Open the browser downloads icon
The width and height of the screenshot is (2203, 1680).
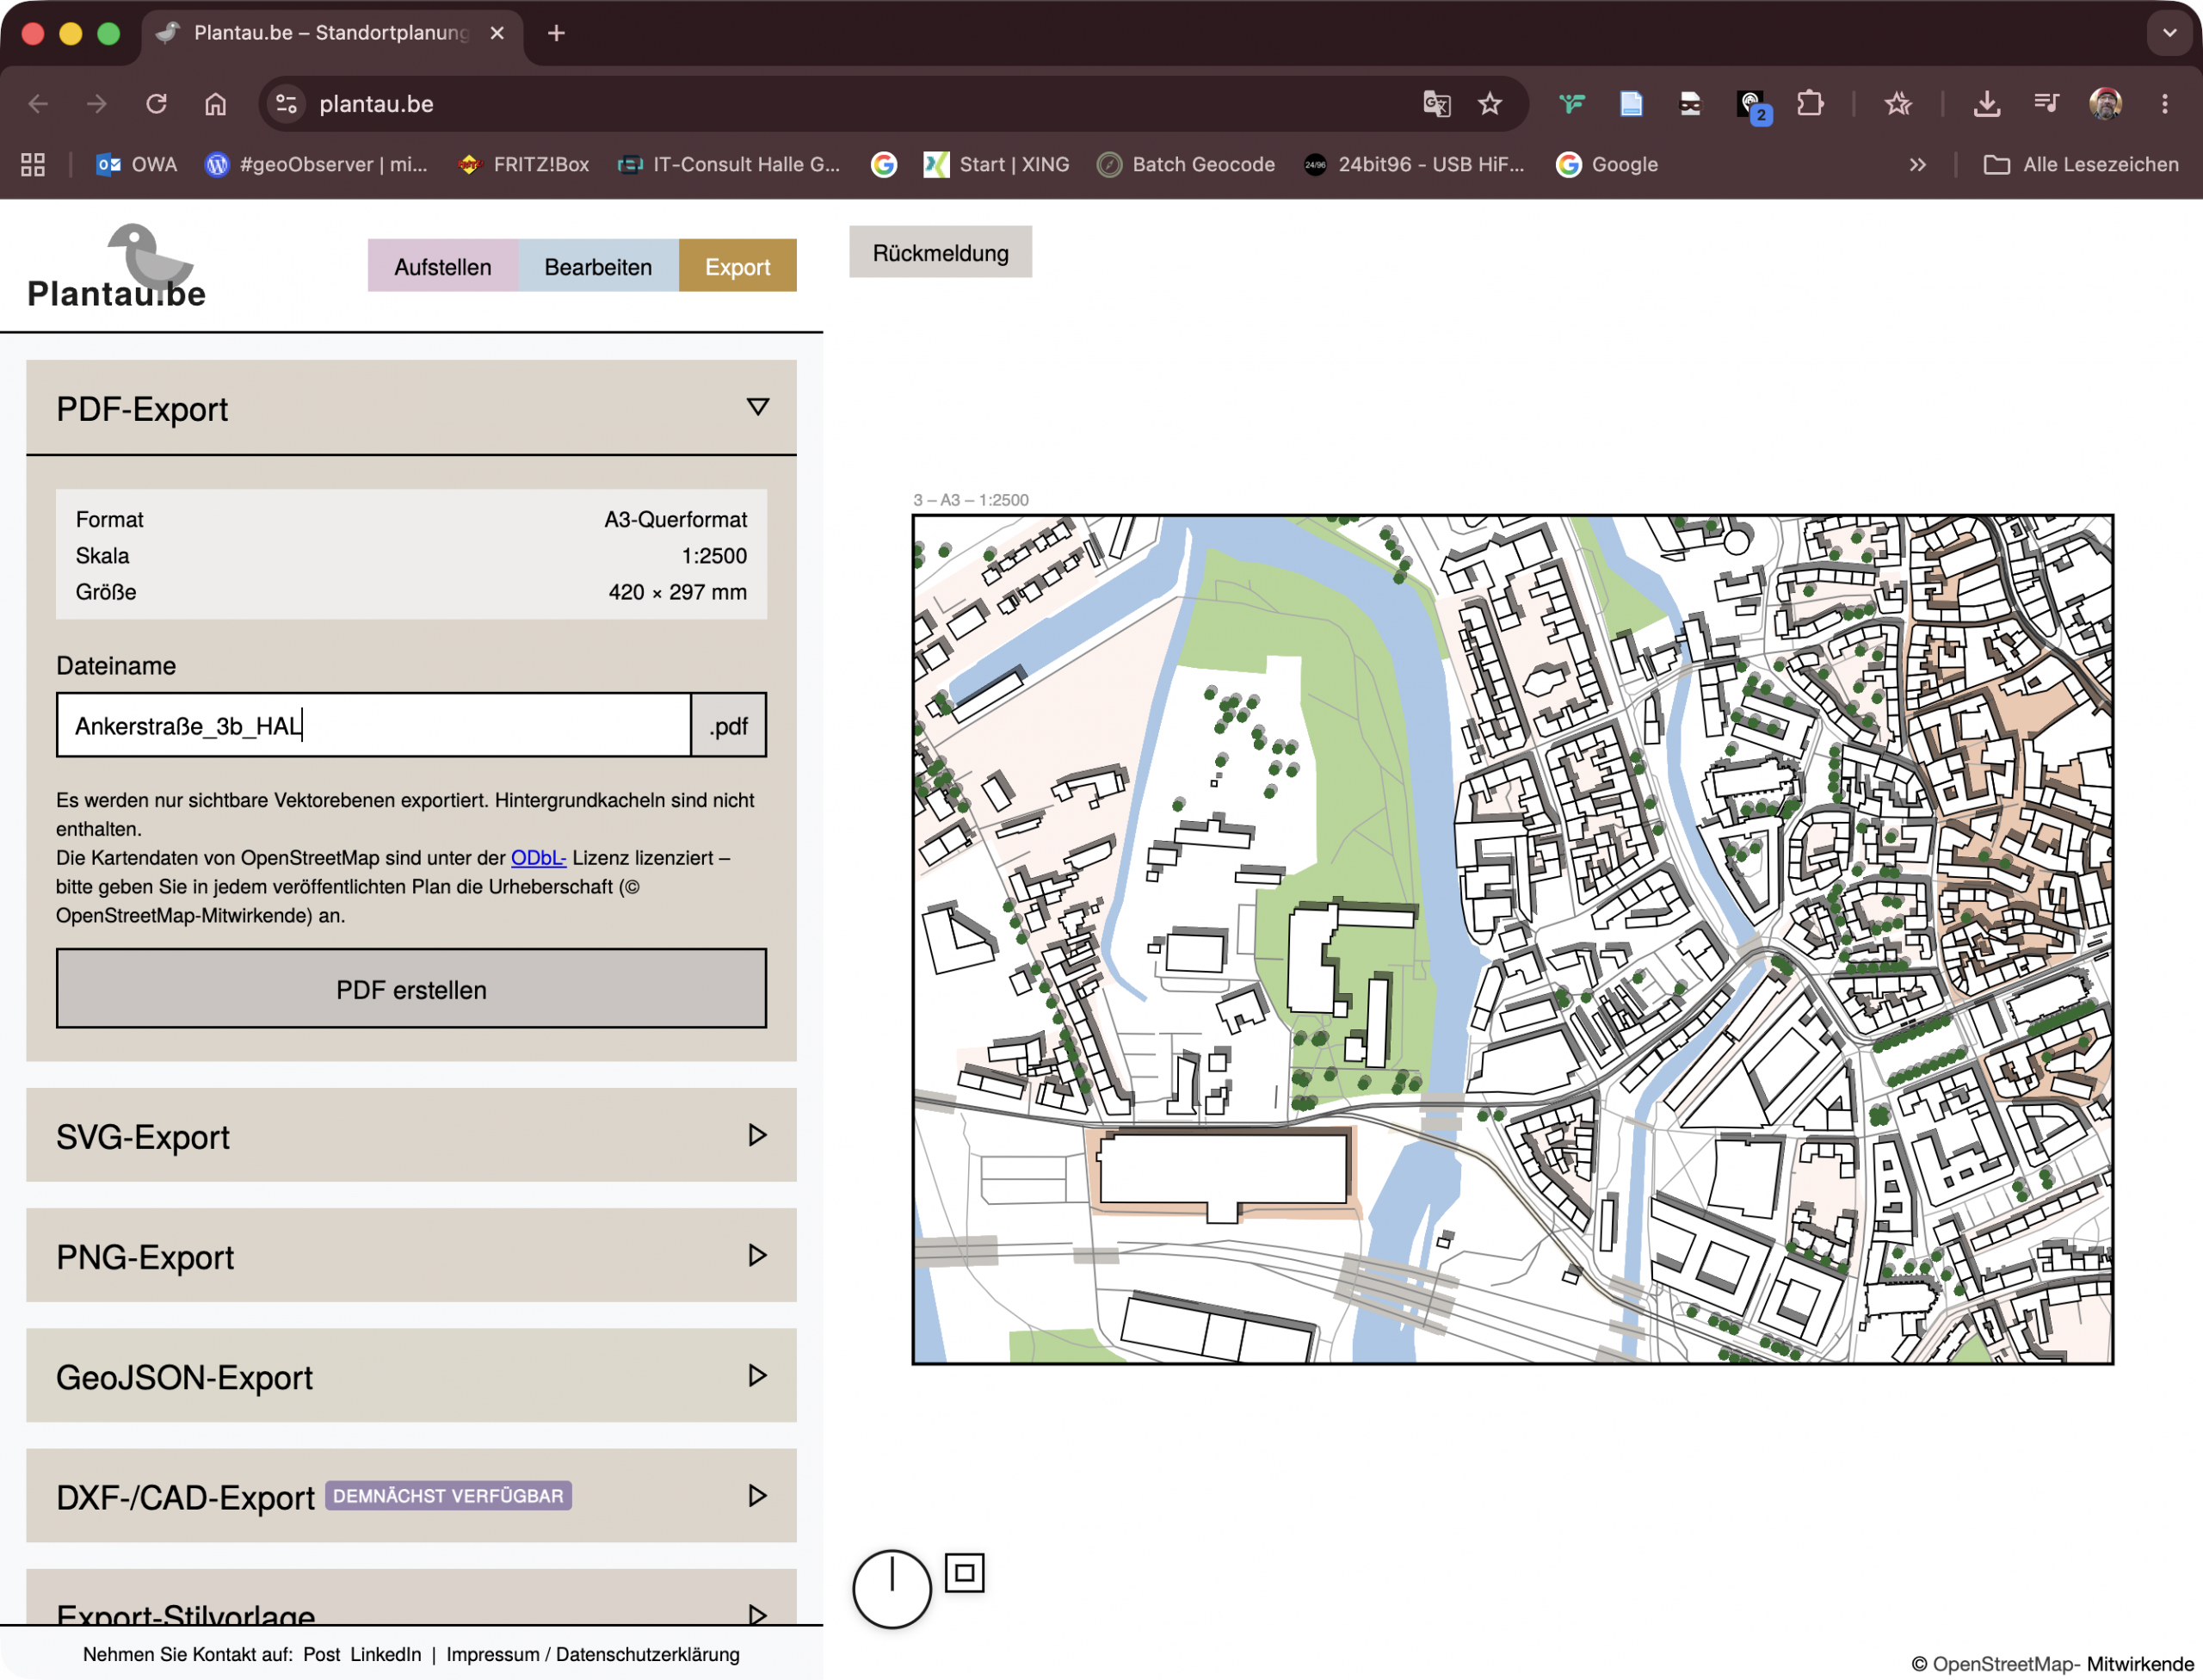(1986, 104)
